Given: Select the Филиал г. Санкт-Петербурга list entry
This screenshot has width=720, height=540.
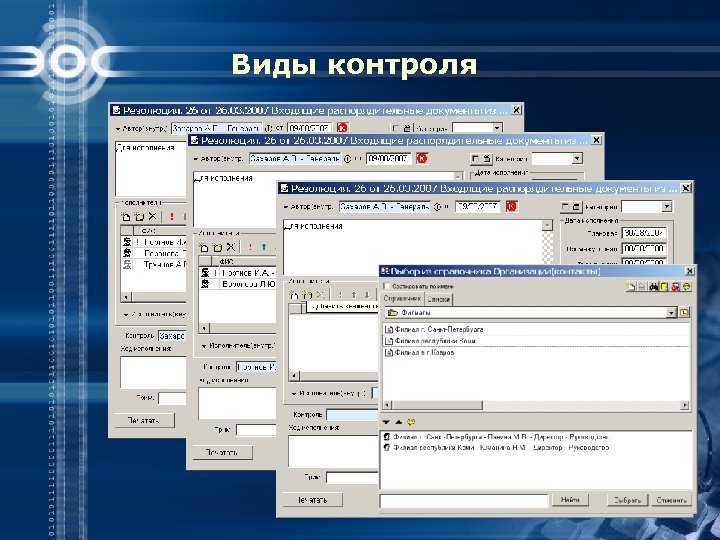Looking at the screenshot, I should tap(434, 329).
